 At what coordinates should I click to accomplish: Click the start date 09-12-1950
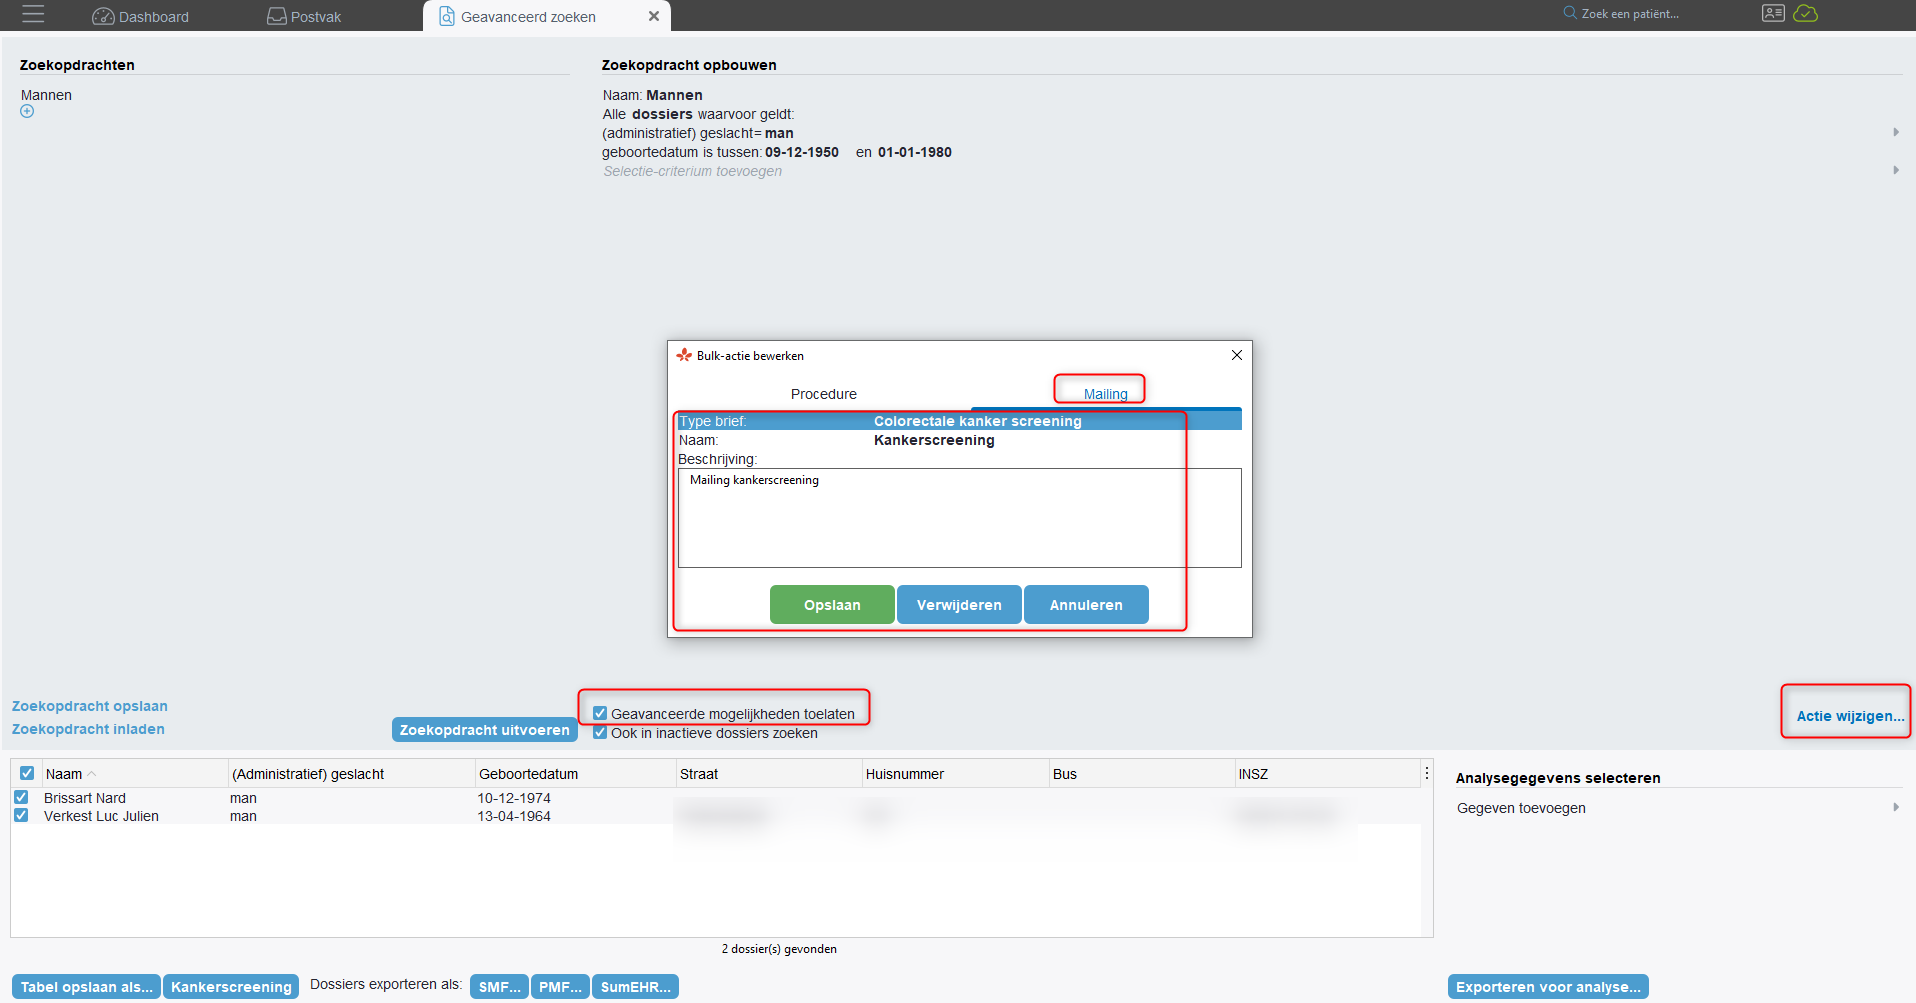click(x=801, y=152)
